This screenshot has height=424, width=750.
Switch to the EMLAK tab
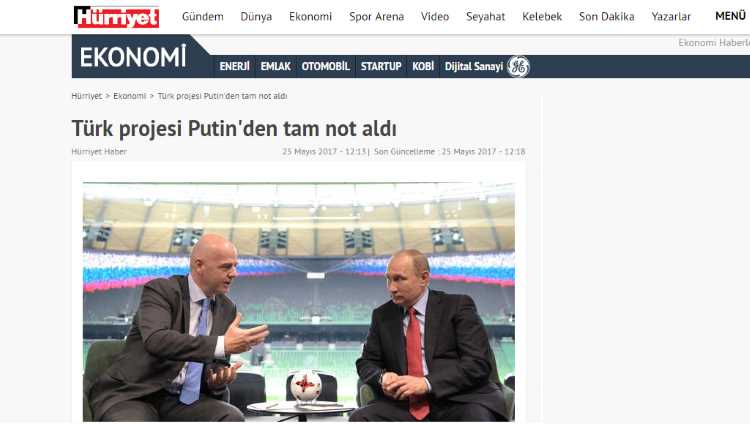(276, 67)
